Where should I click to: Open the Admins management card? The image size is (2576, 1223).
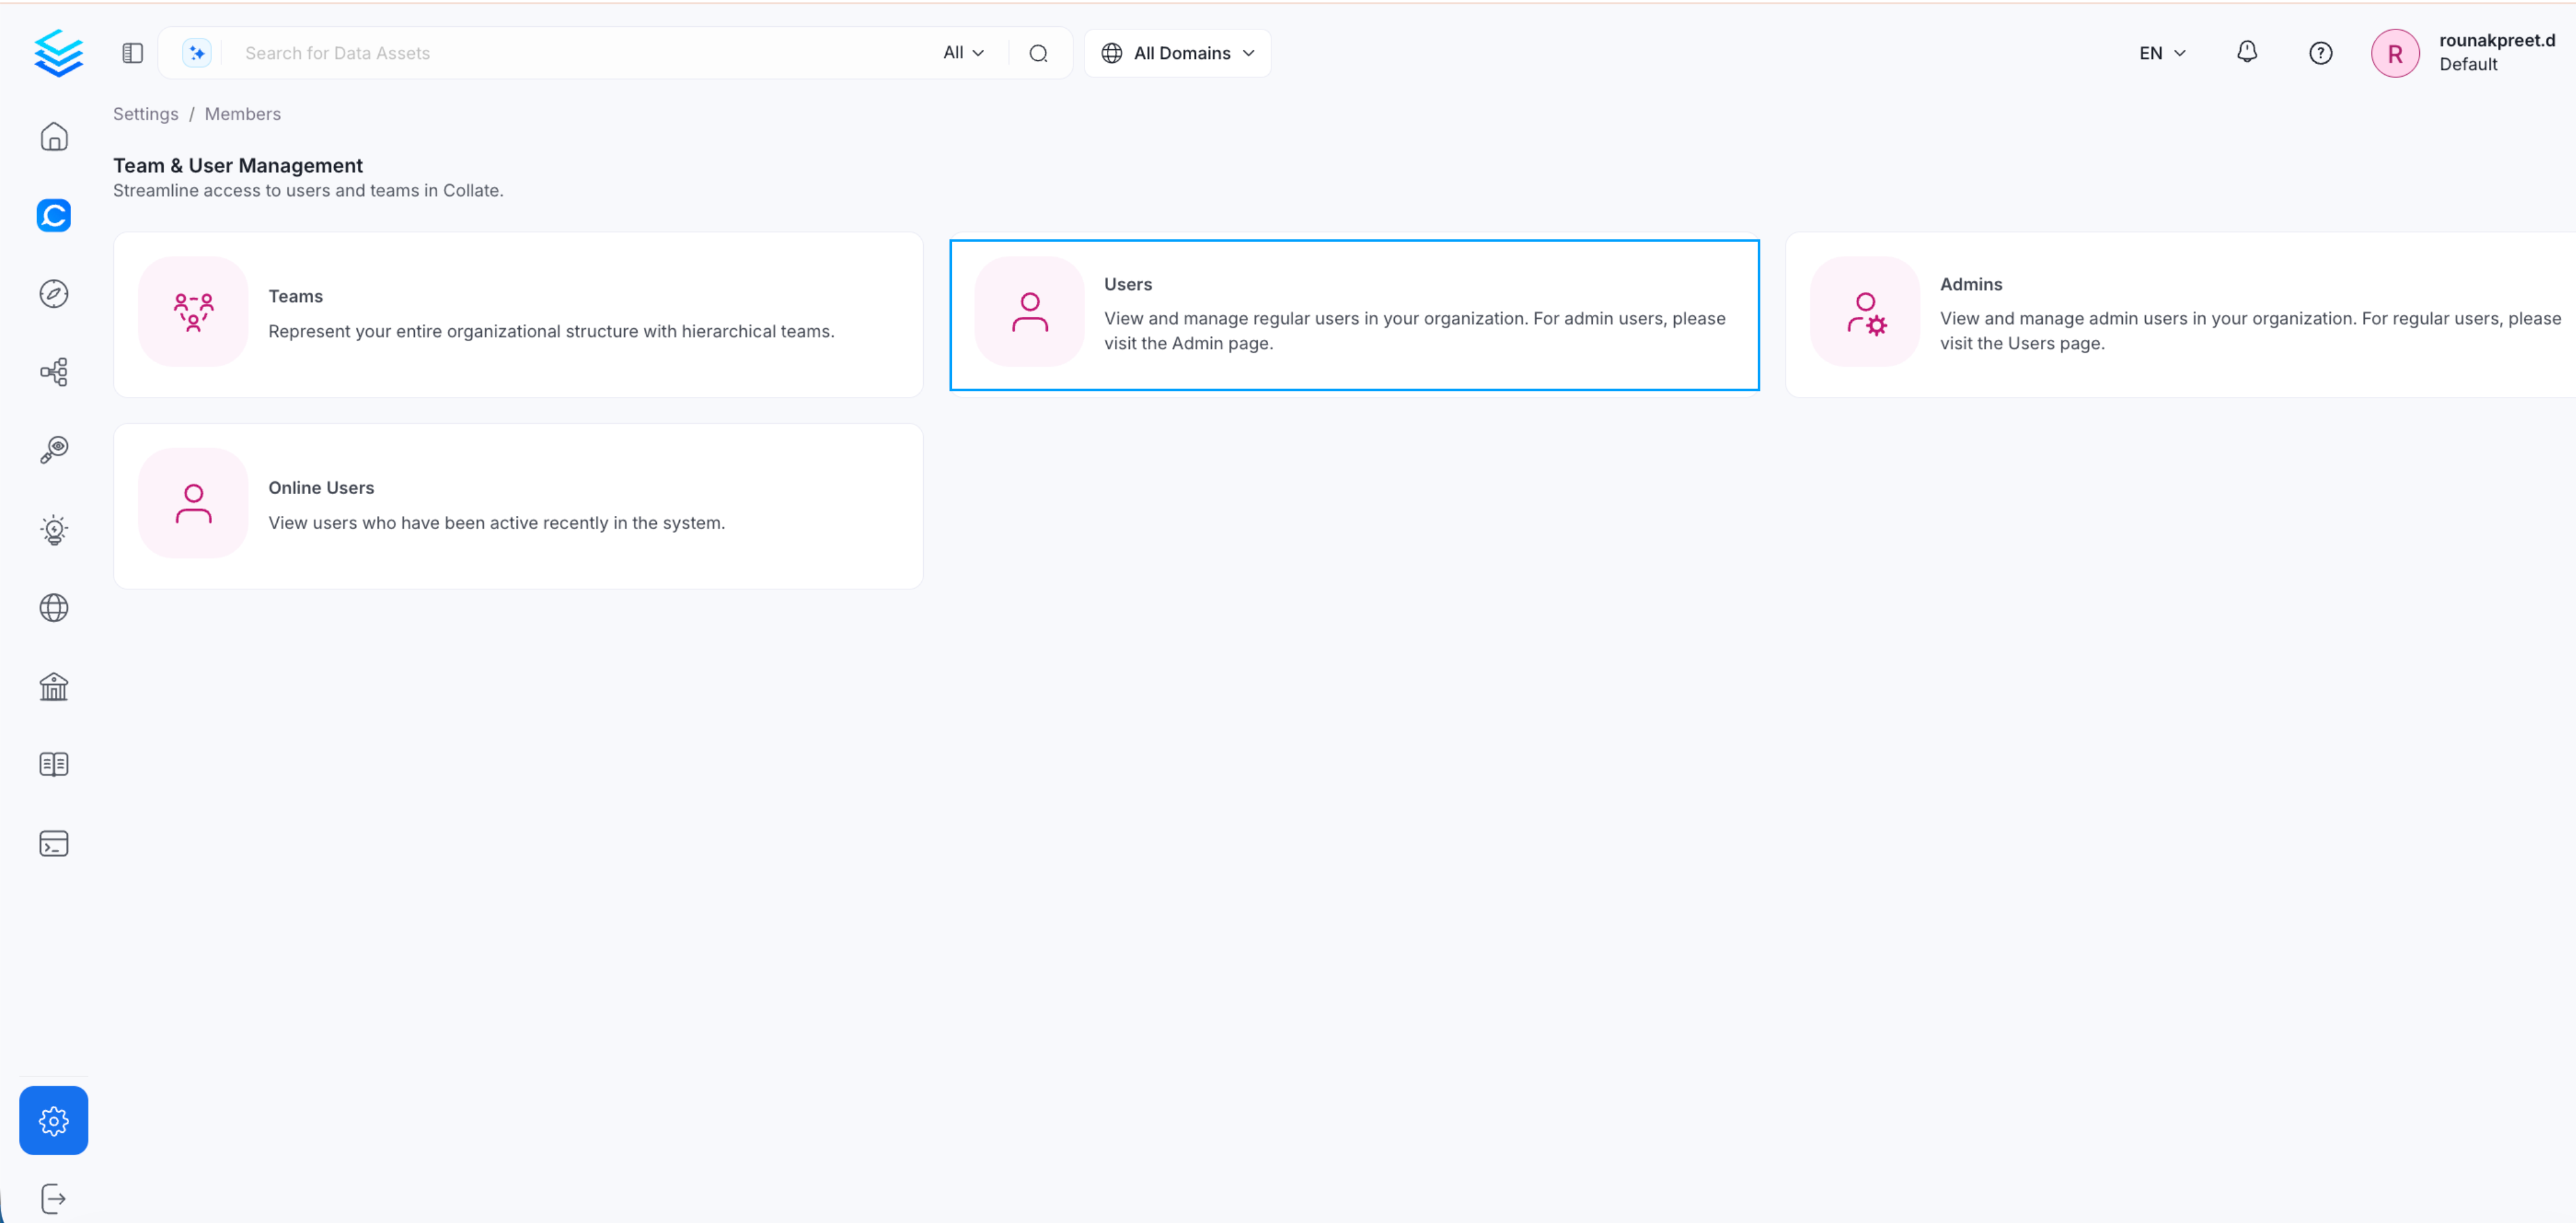[x=2180, y=313]
